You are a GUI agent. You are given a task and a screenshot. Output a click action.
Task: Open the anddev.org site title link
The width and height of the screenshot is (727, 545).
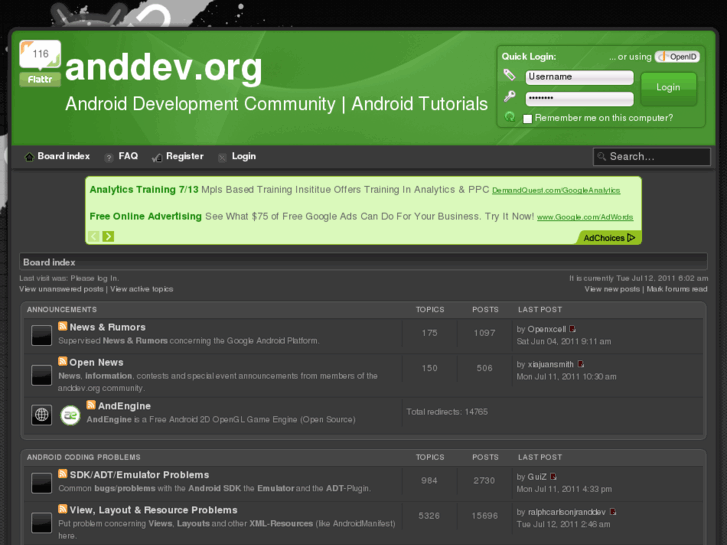163,68
